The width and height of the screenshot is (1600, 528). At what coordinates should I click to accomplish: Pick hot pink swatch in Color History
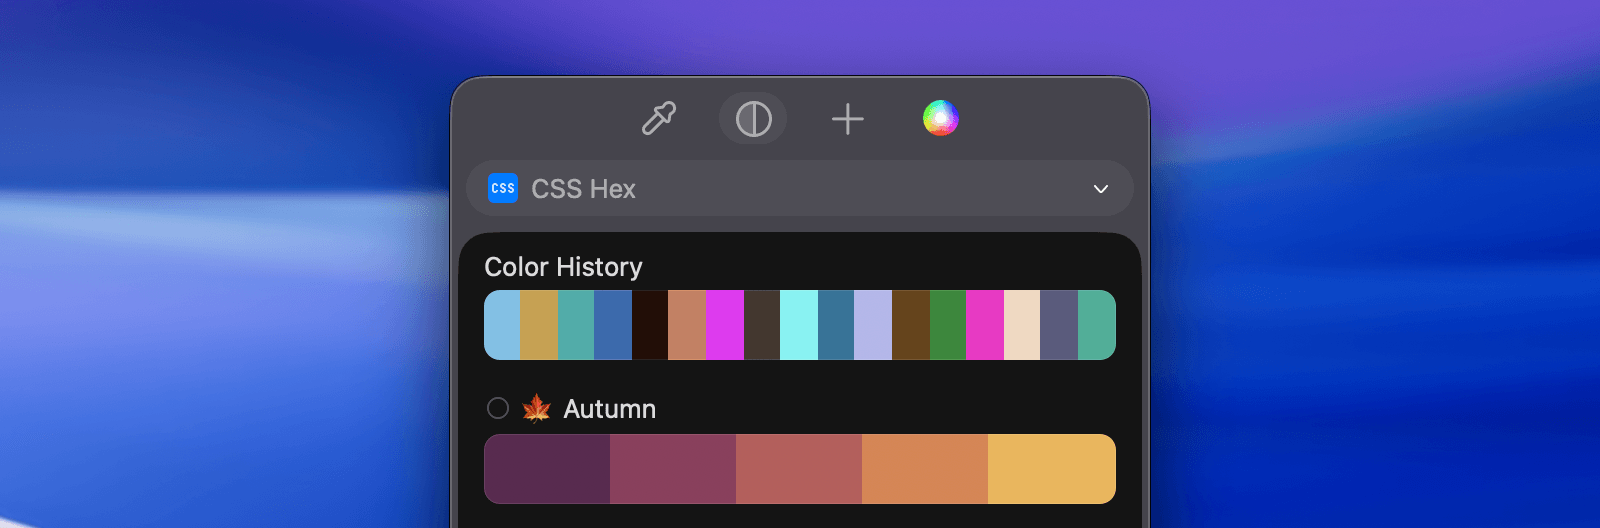pyautogui.click(x=985, y=325)
